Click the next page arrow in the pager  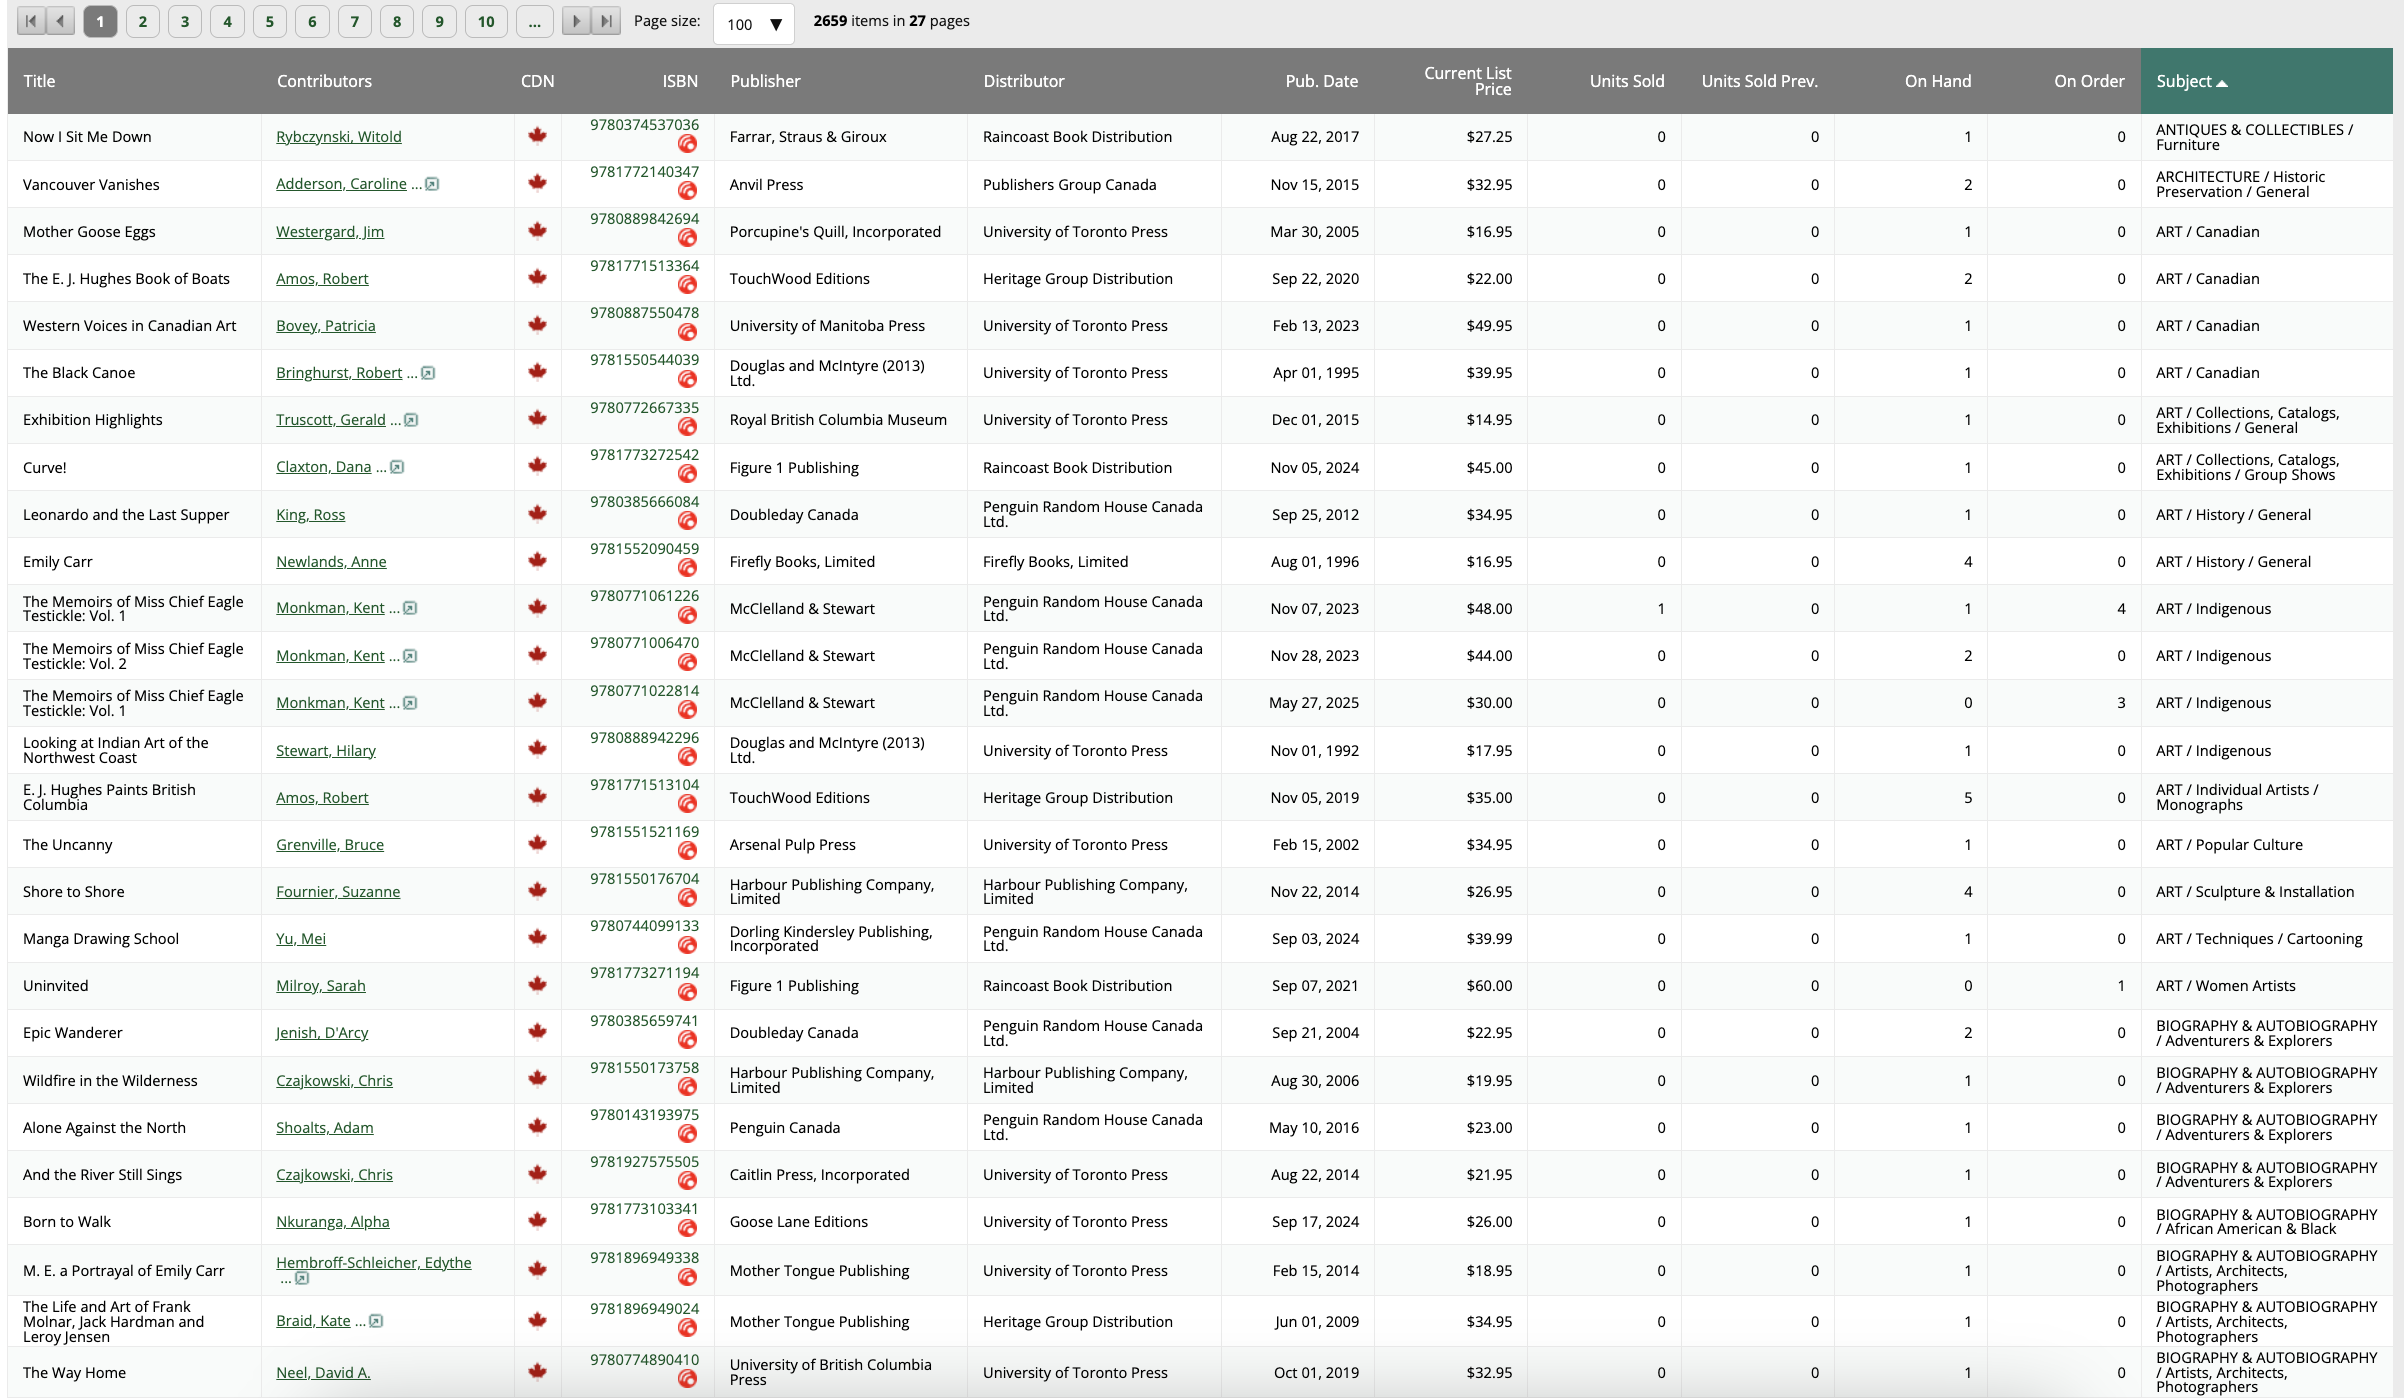coord(576,21)
